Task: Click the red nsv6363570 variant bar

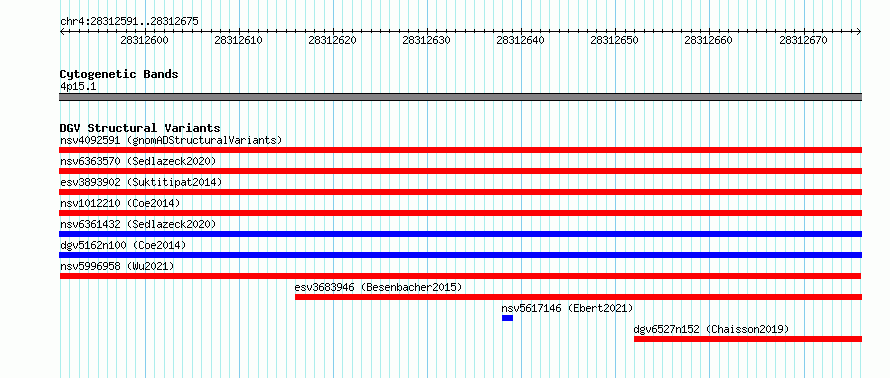Action: [460, 171]
